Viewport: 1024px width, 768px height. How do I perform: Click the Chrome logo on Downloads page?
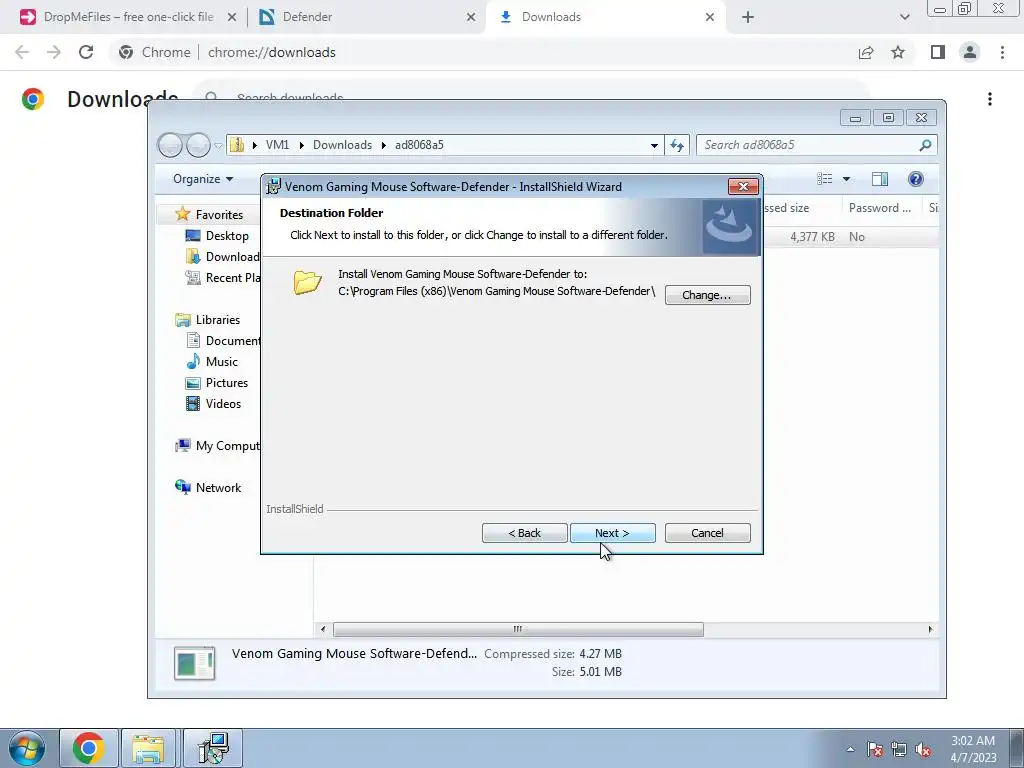pyautogui.click(x=33, y=99)
